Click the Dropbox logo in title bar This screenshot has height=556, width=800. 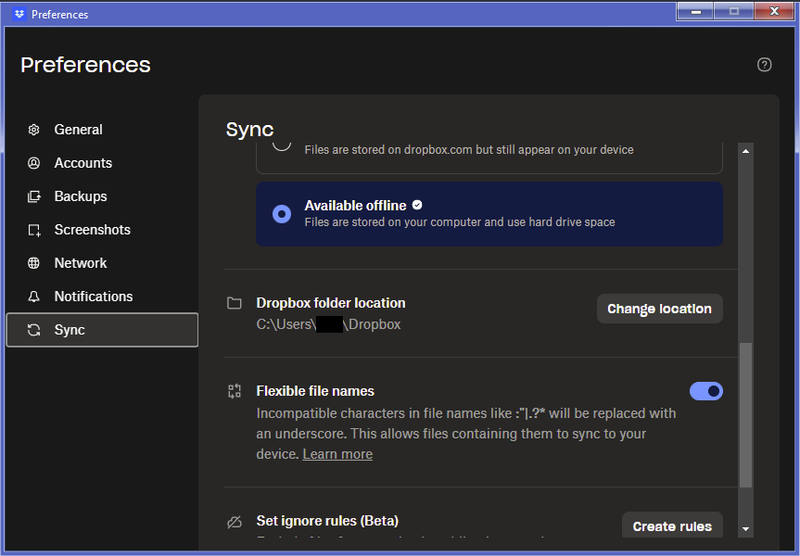tap(18, 14)
